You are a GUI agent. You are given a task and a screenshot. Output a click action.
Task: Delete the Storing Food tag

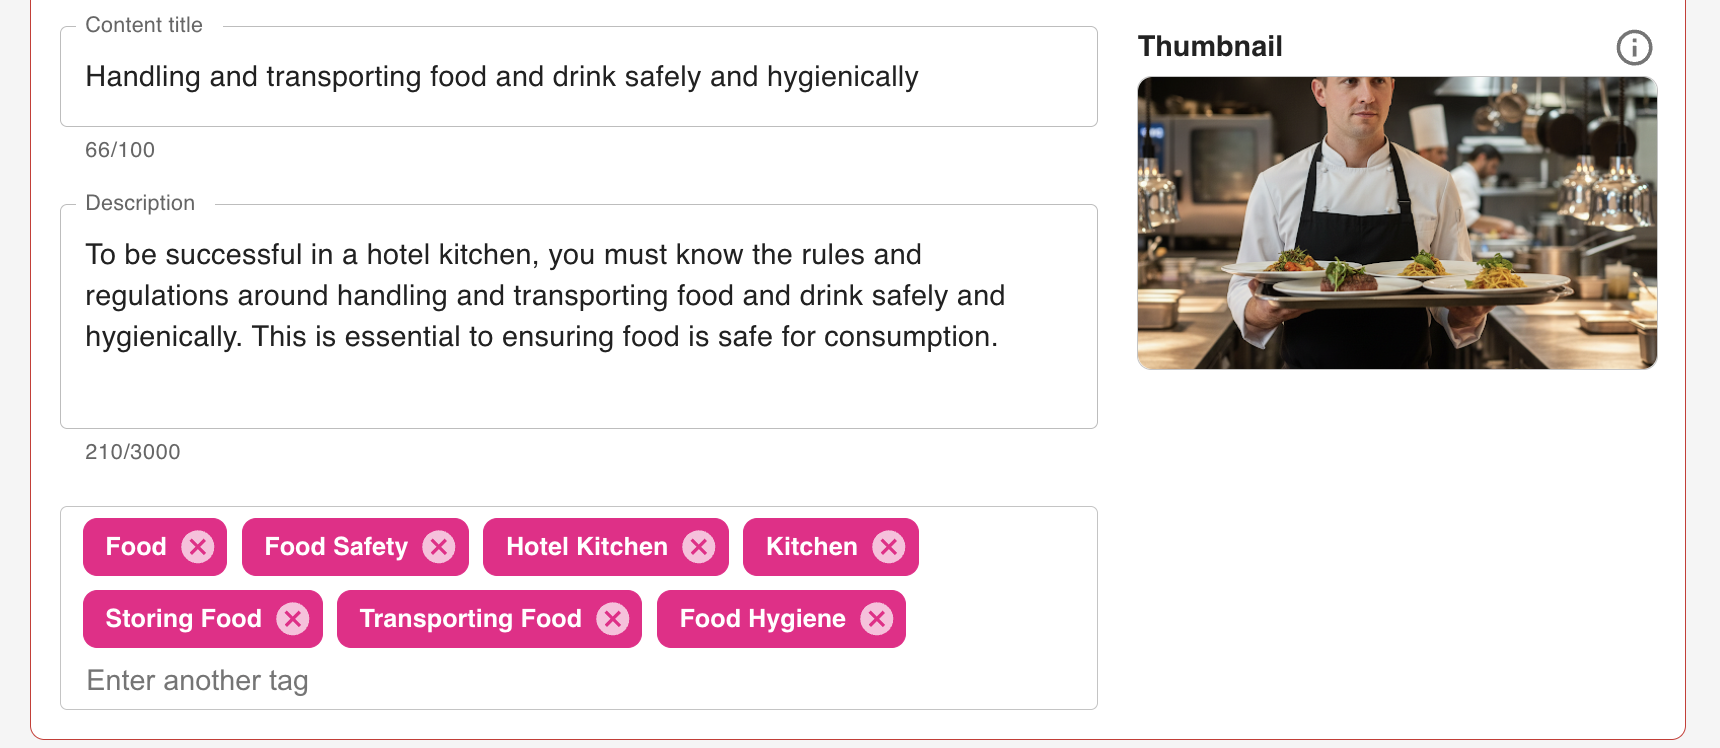click(293, 619)
